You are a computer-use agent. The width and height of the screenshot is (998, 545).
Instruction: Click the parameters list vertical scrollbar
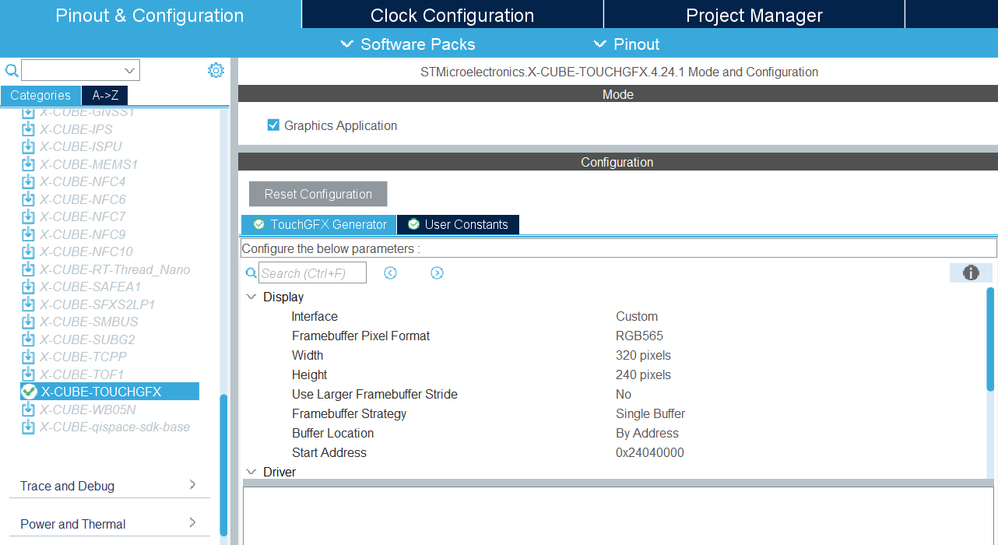(990, 339)
